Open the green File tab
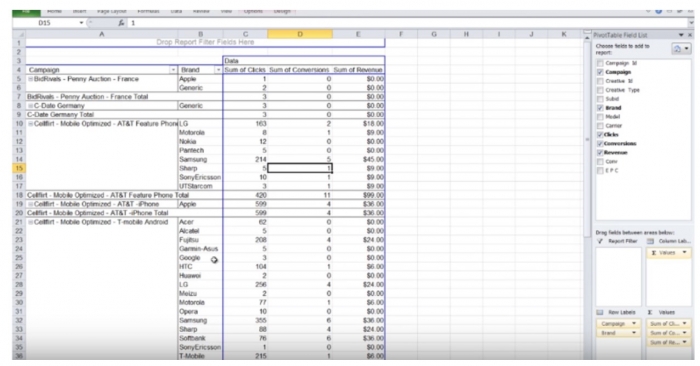The height and width of the screenshot is (366, 700). (x=26, y=12)
